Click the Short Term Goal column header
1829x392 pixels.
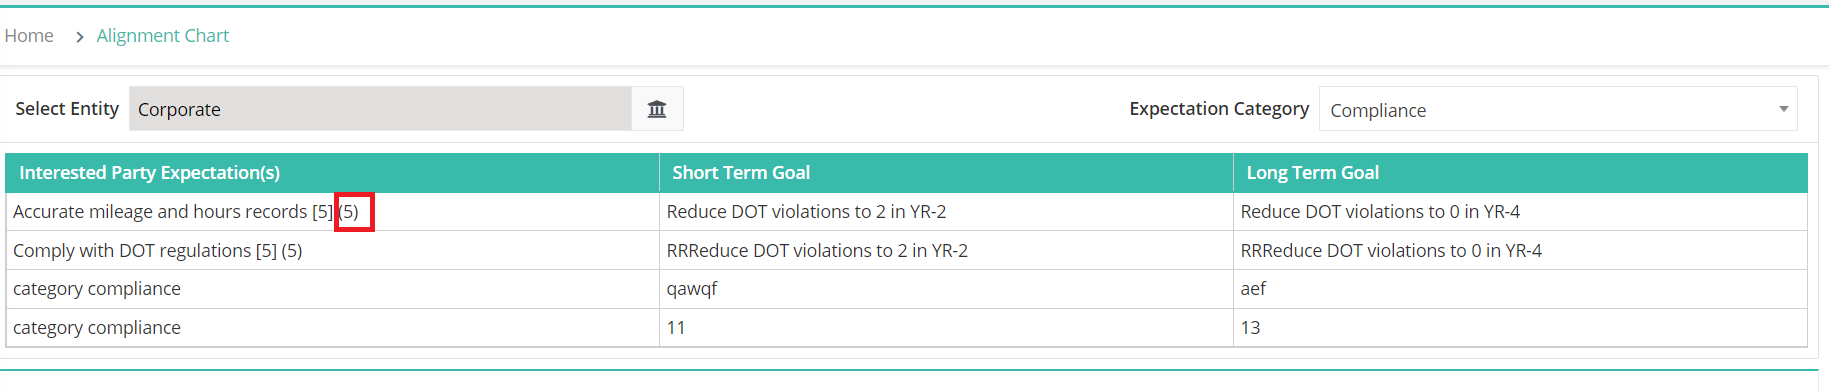pyautogui.click(x=741, y=173)
